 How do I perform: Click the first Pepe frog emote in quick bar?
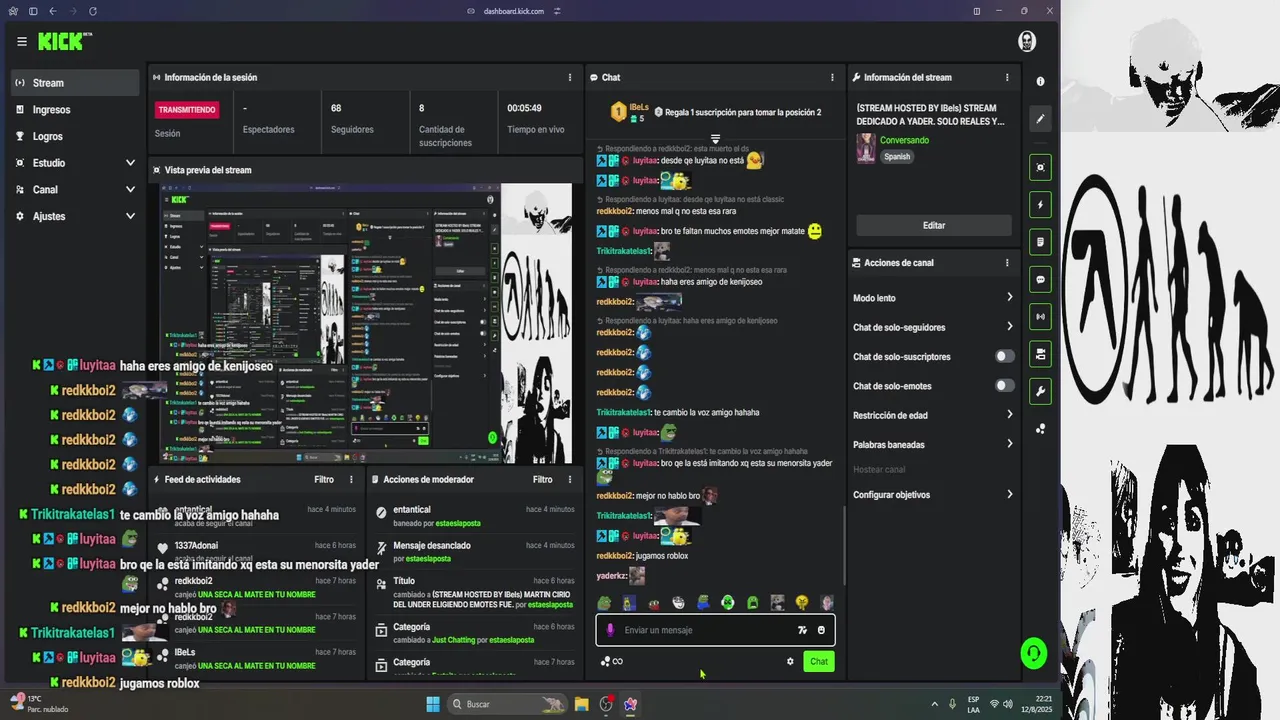tap(604, 603)
